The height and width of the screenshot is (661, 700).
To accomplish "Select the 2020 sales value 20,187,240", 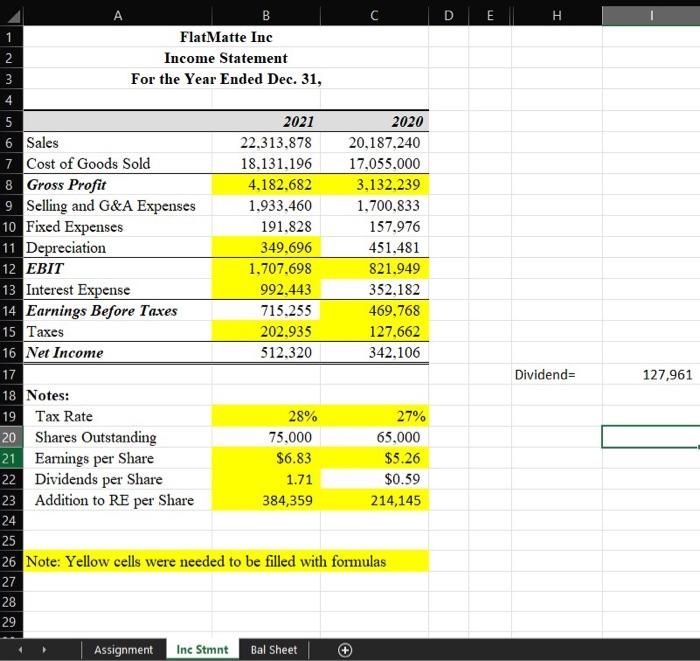I will pos(375,143).
